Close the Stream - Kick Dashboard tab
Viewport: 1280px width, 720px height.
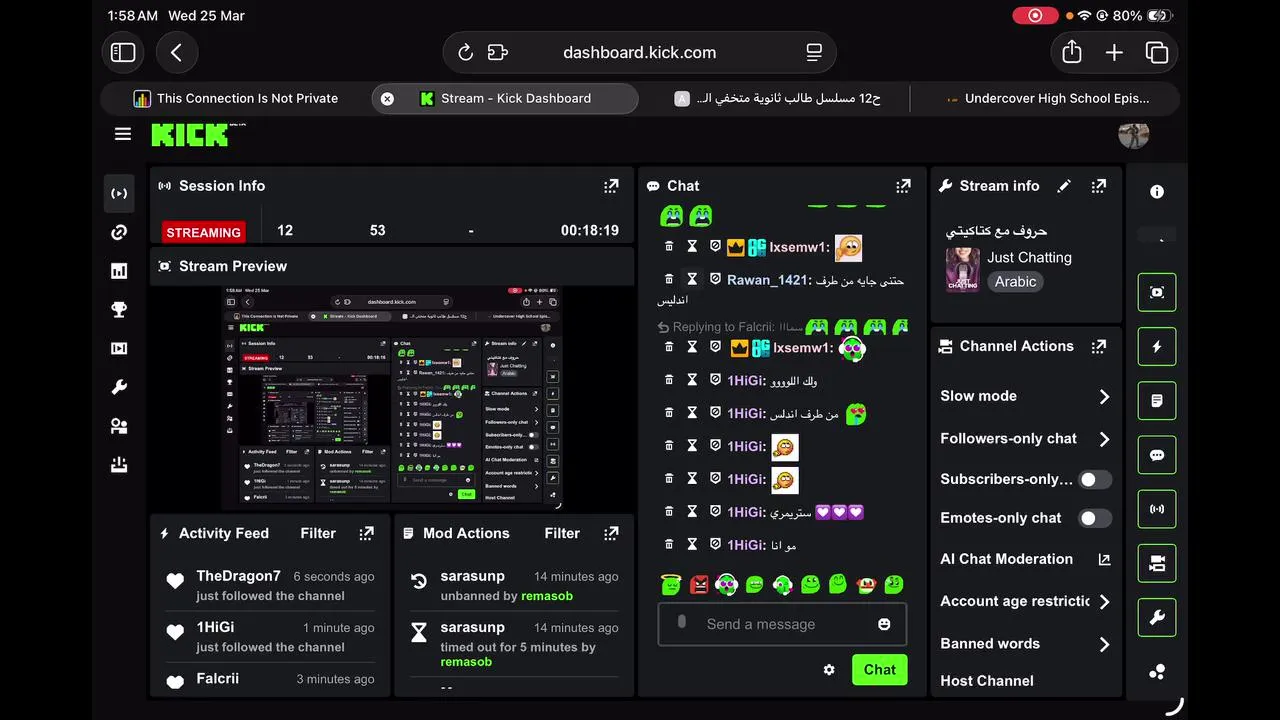(x=387, y=98)
